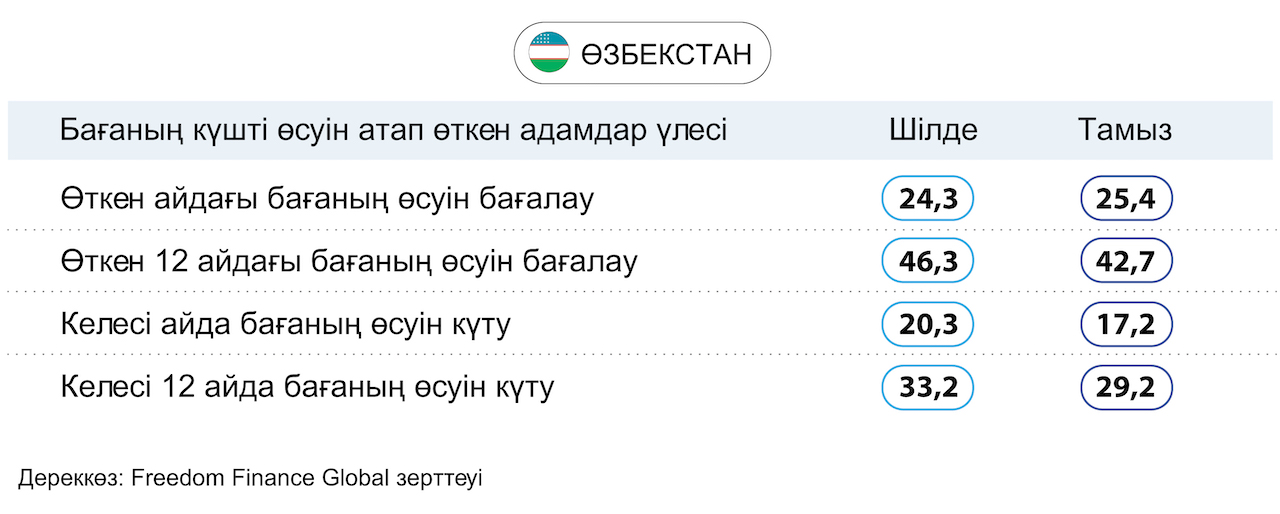
Task: Select the 17,2 value badge
Action: [x=1127, y=324]
